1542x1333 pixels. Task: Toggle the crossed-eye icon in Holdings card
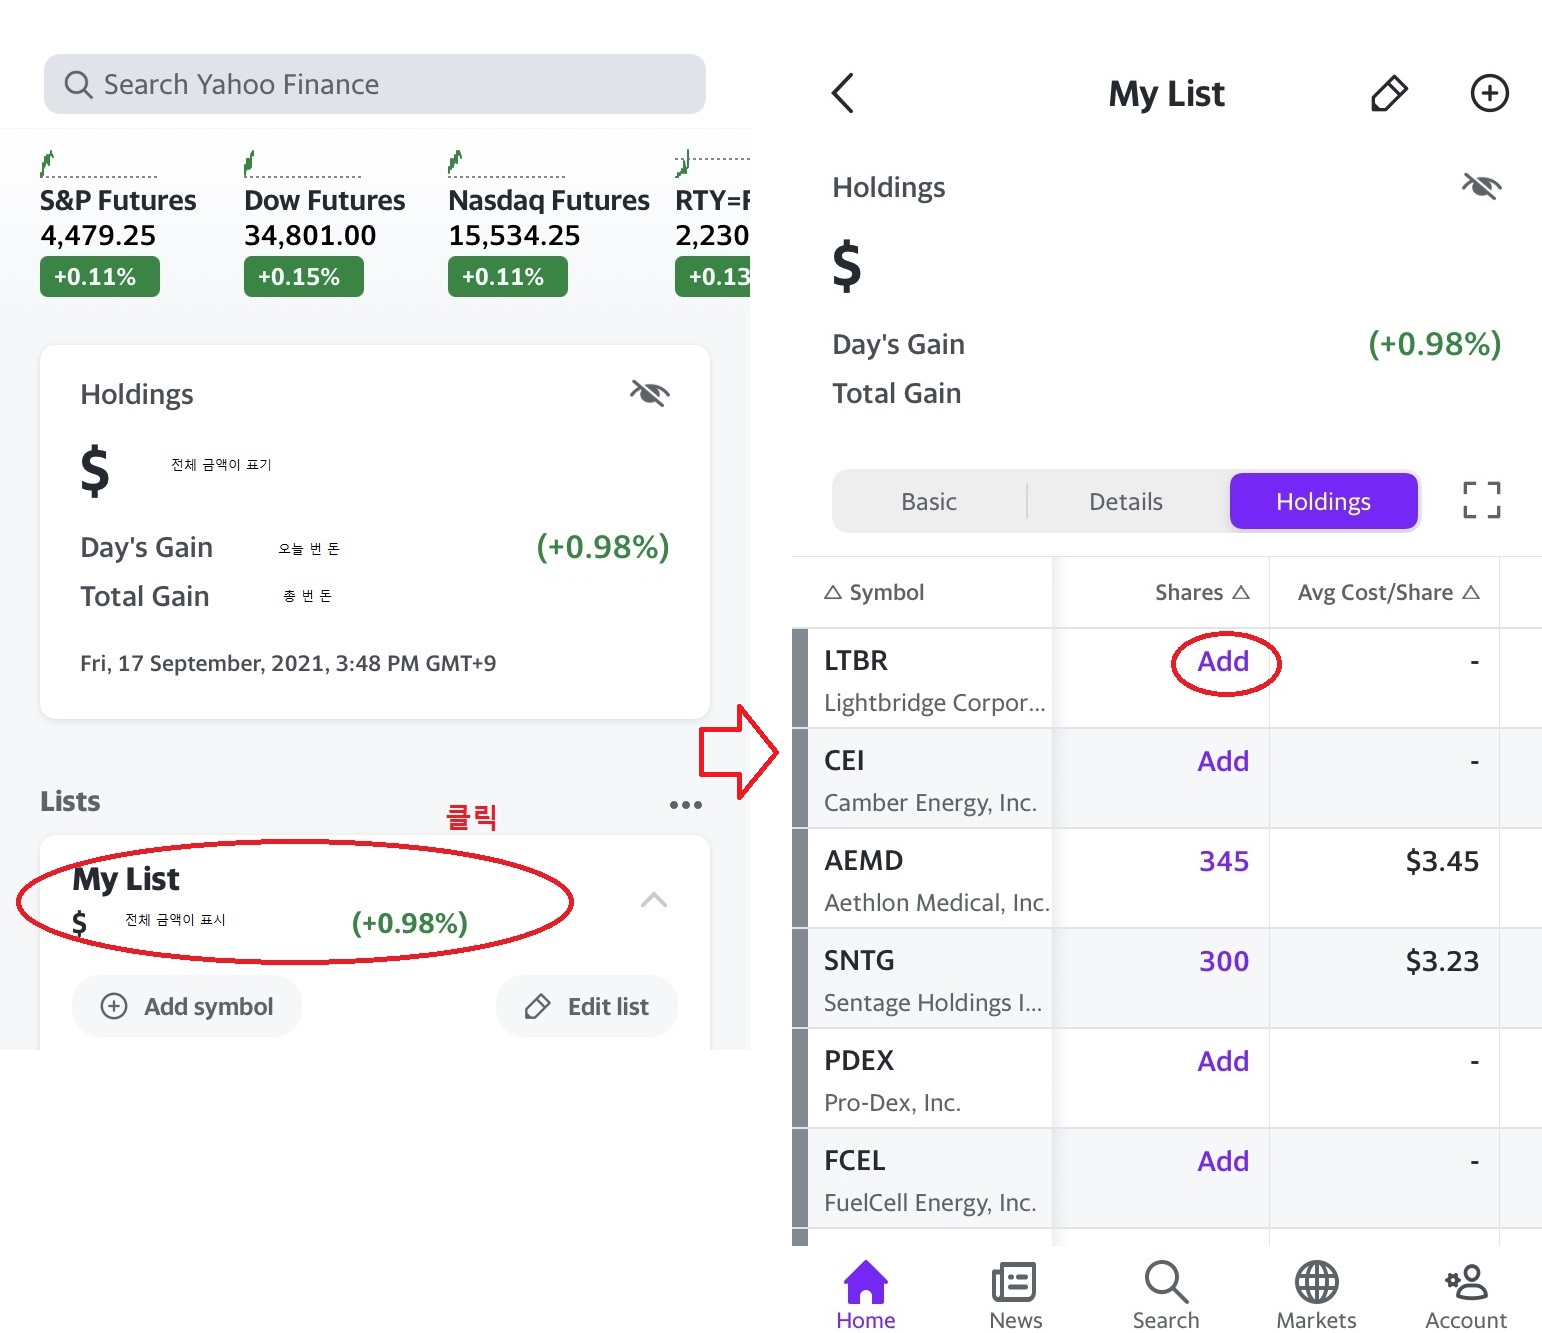point(650,393)
